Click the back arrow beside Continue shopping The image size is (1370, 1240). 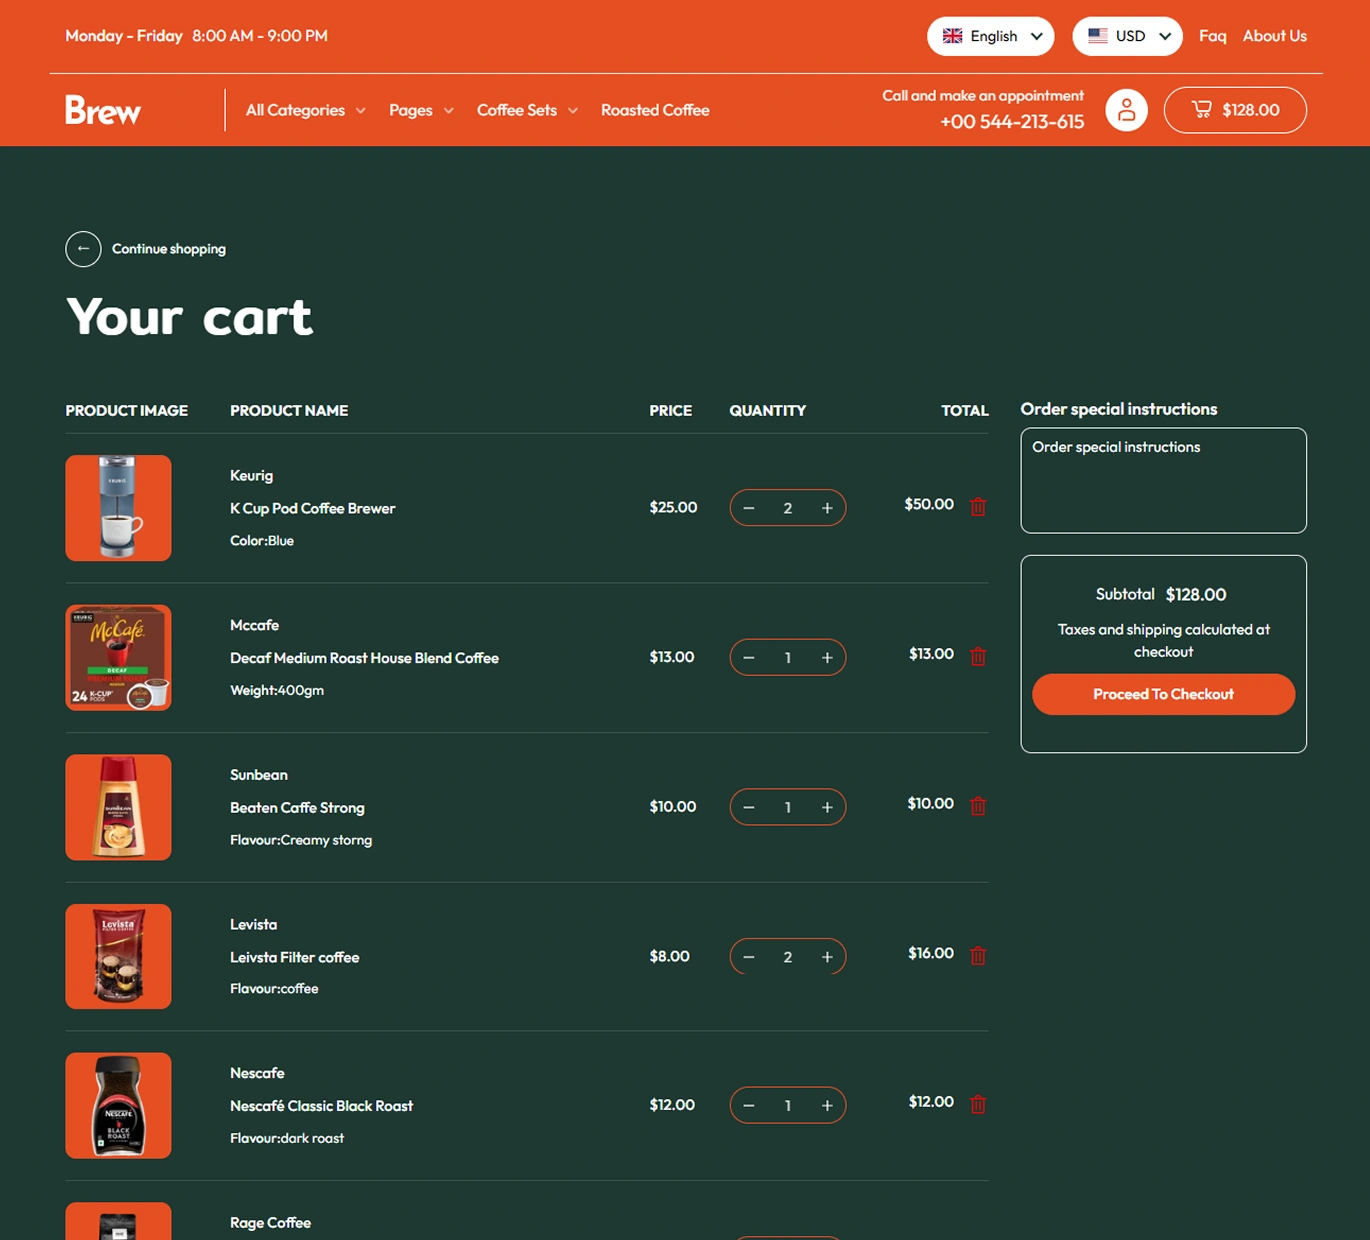pyautogui.click(x=83, y=249)
